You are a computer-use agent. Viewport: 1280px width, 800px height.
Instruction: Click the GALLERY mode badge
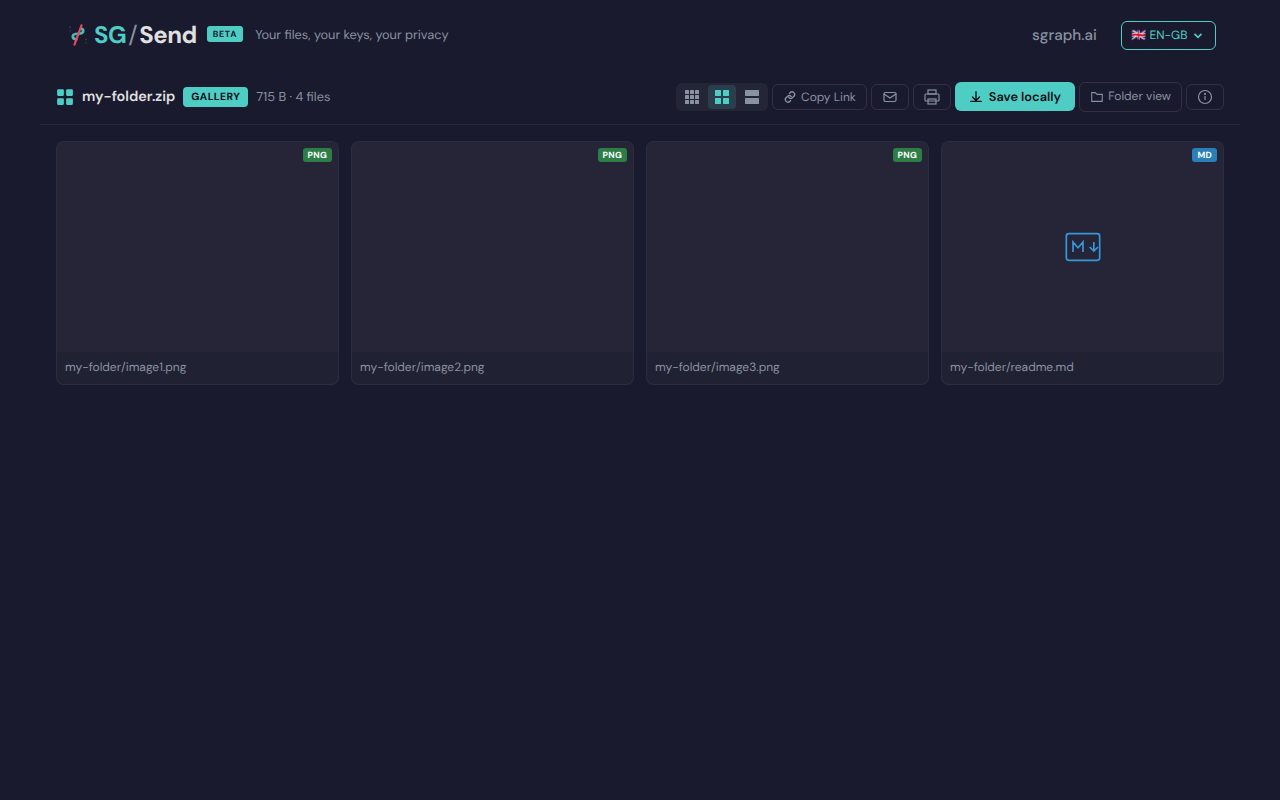click(x=215, y=97)
